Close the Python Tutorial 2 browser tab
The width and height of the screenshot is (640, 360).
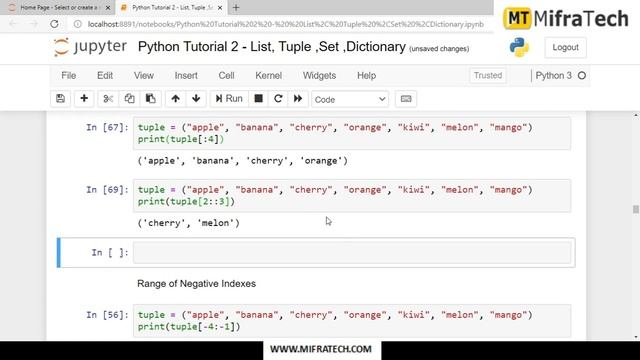[220, 8]
